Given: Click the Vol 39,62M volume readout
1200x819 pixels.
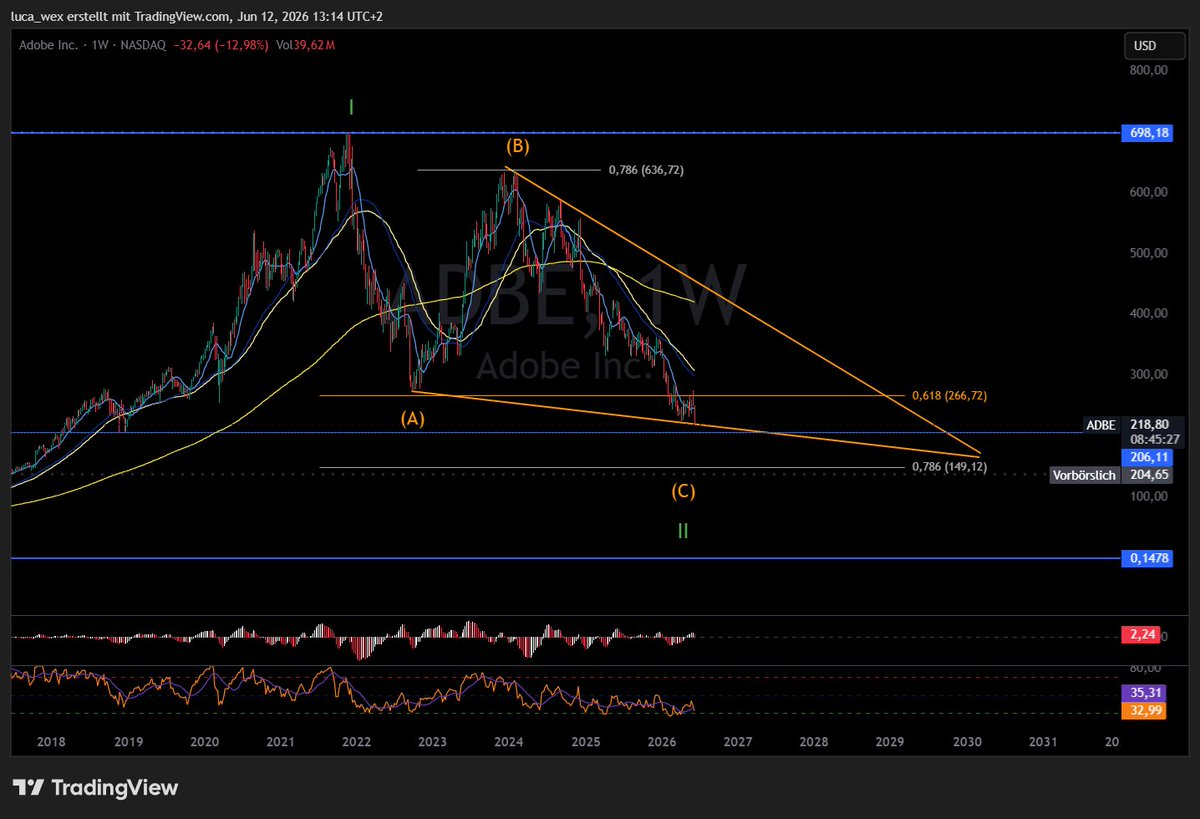Looking at the screenshot, I should [x=304, y=45].
